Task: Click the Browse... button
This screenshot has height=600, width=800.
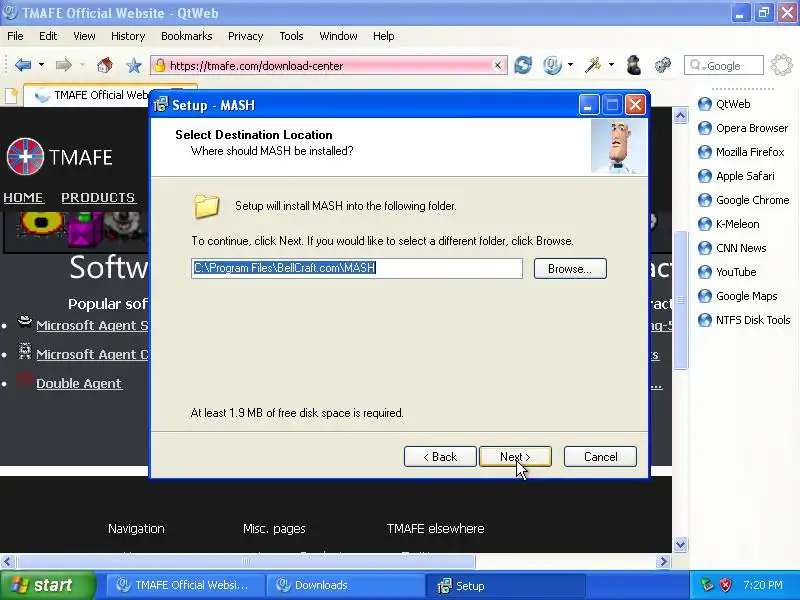Action: pos(570,268)
